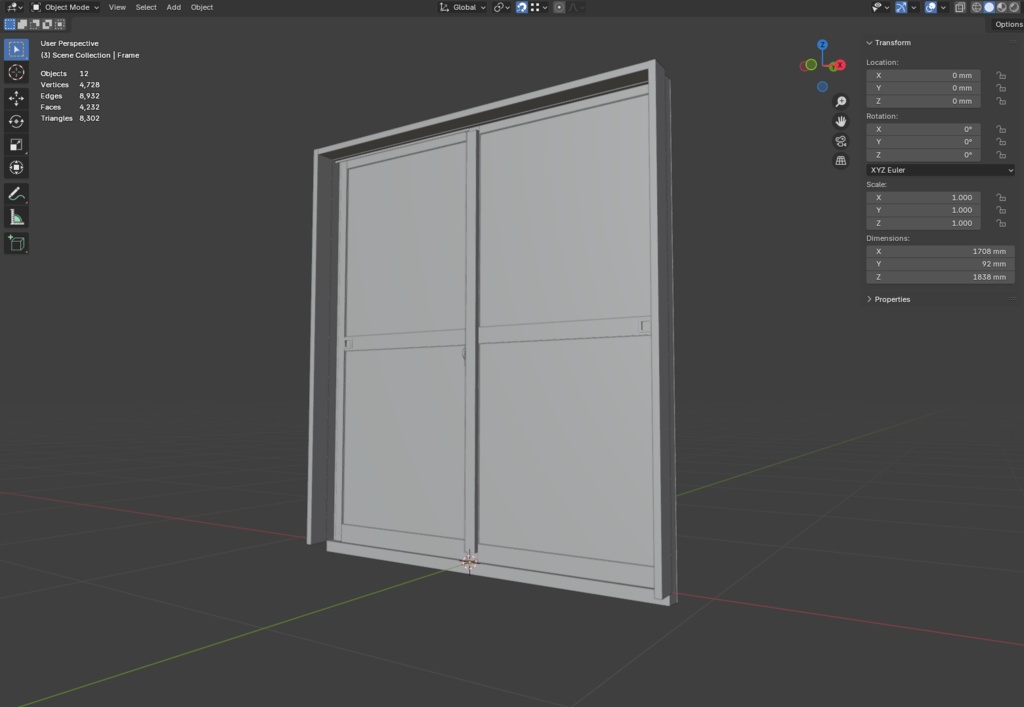Switch to material preview shading
Viewport: 1024px width, 707px height.
[x=1001, y=7]
